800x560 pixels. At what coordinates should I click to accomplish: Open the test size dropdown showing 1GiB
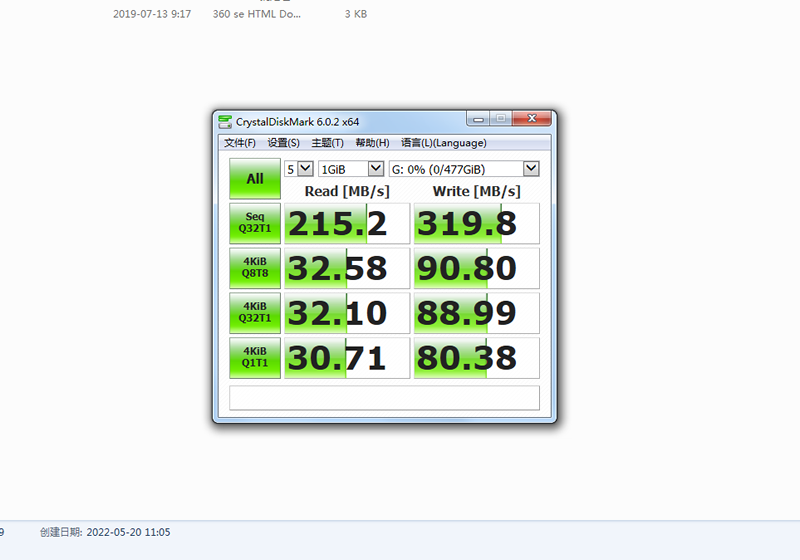coord(351,169)
